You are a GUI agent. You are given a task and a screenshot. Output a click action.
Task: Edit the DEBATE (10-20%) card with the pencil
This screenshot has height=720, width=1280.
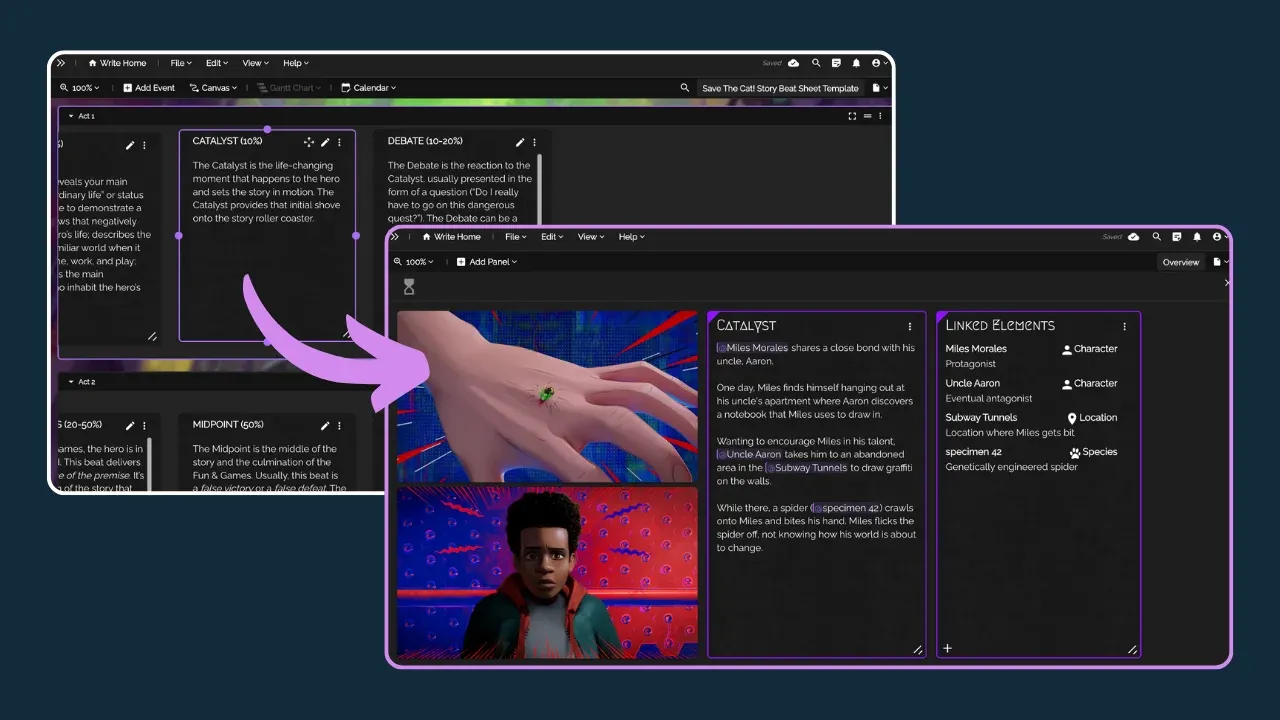click(520, 142)
